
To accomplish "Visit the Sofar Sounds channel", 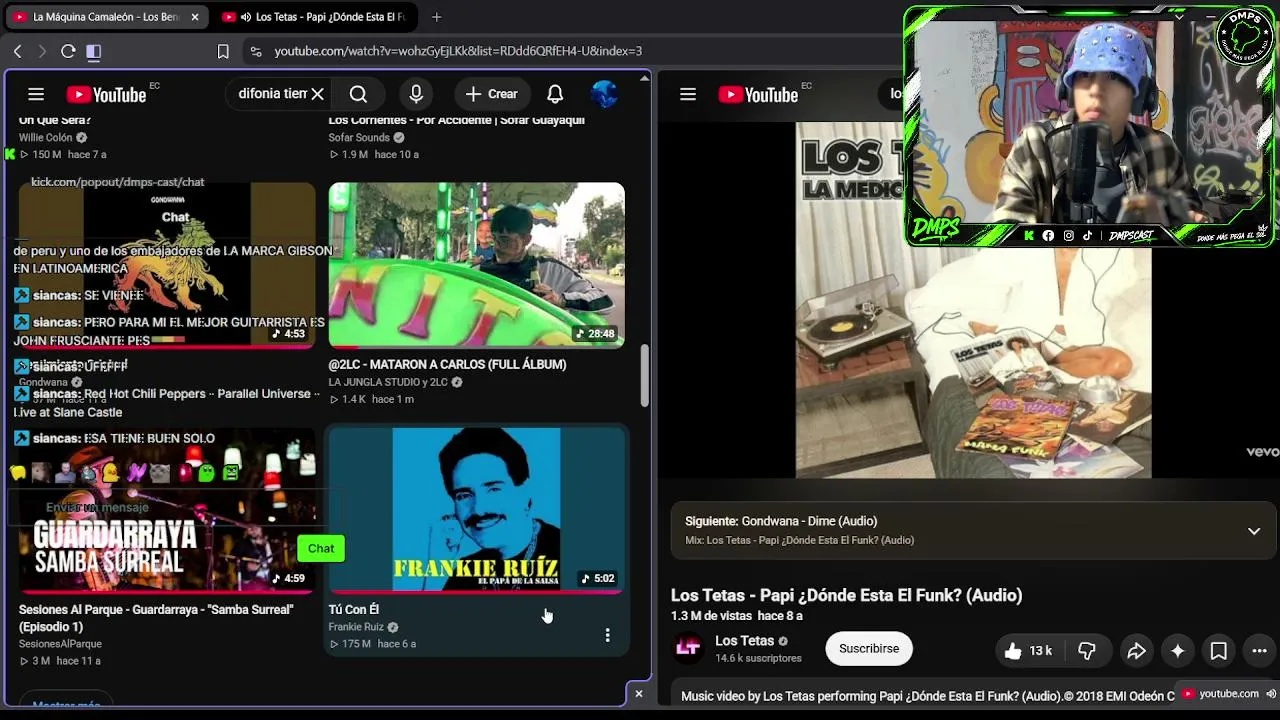I will click(x=359, y=138).
